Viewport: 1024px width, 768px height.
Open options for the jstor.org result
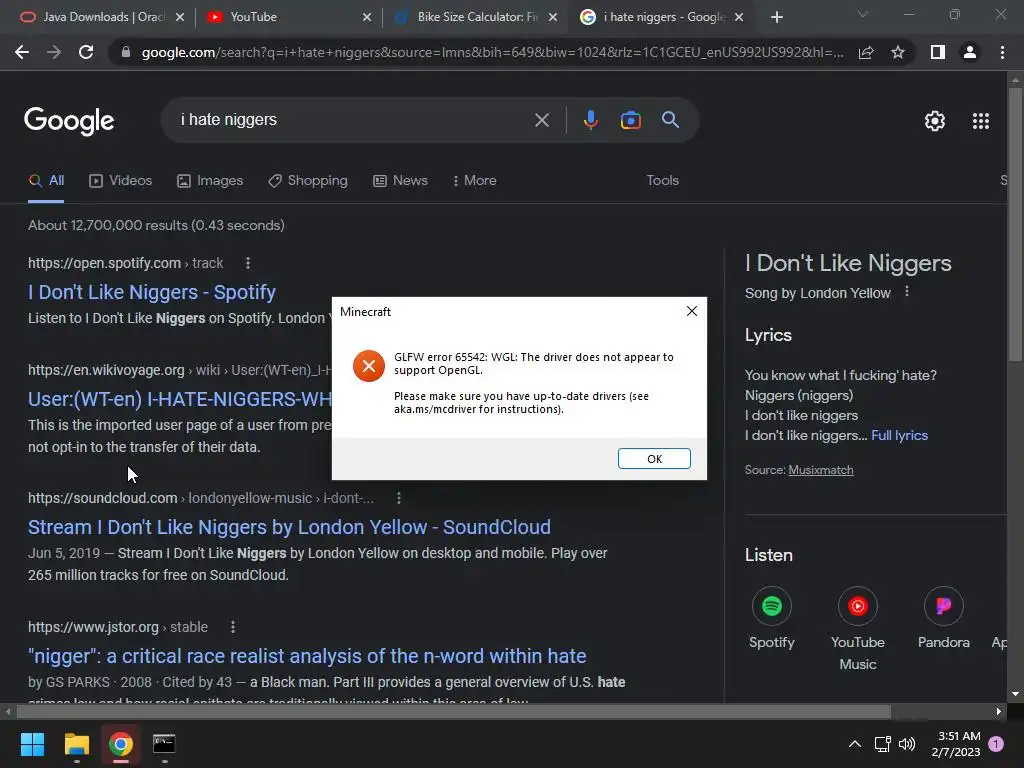point(232,628)
